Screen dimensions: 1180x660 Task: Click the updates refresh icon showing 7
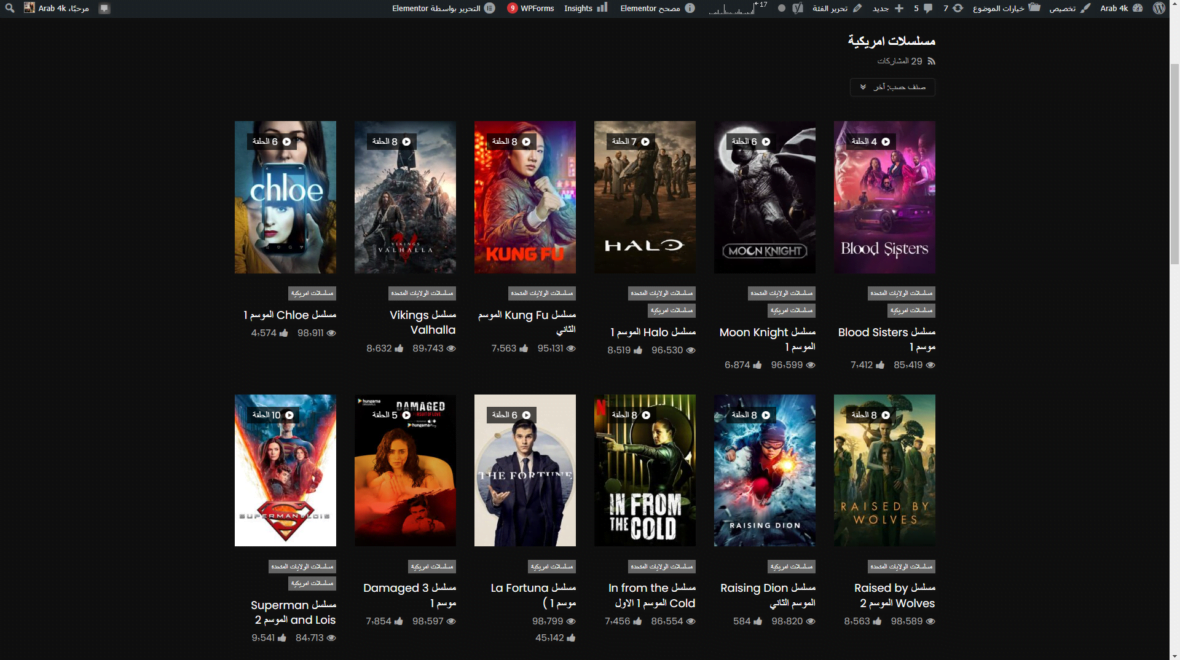click(x=957, y=8)
